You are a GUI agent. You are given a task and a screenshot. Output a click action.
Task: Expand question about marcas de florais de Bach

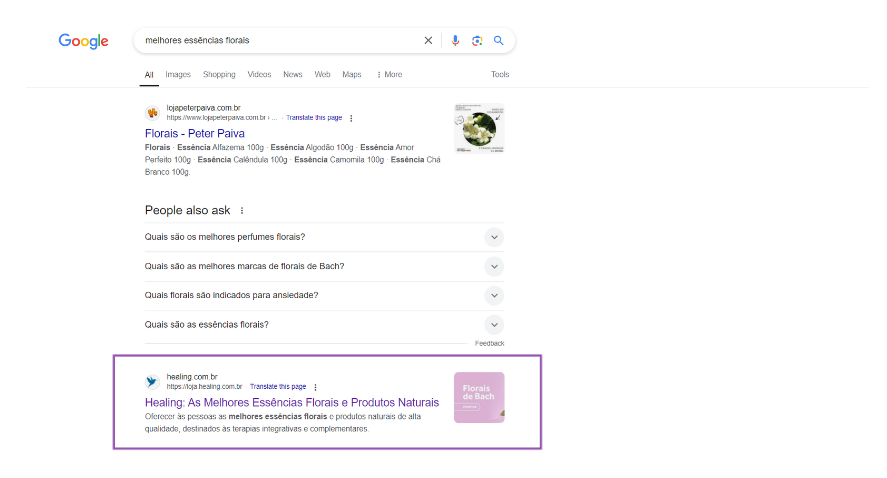324,266
